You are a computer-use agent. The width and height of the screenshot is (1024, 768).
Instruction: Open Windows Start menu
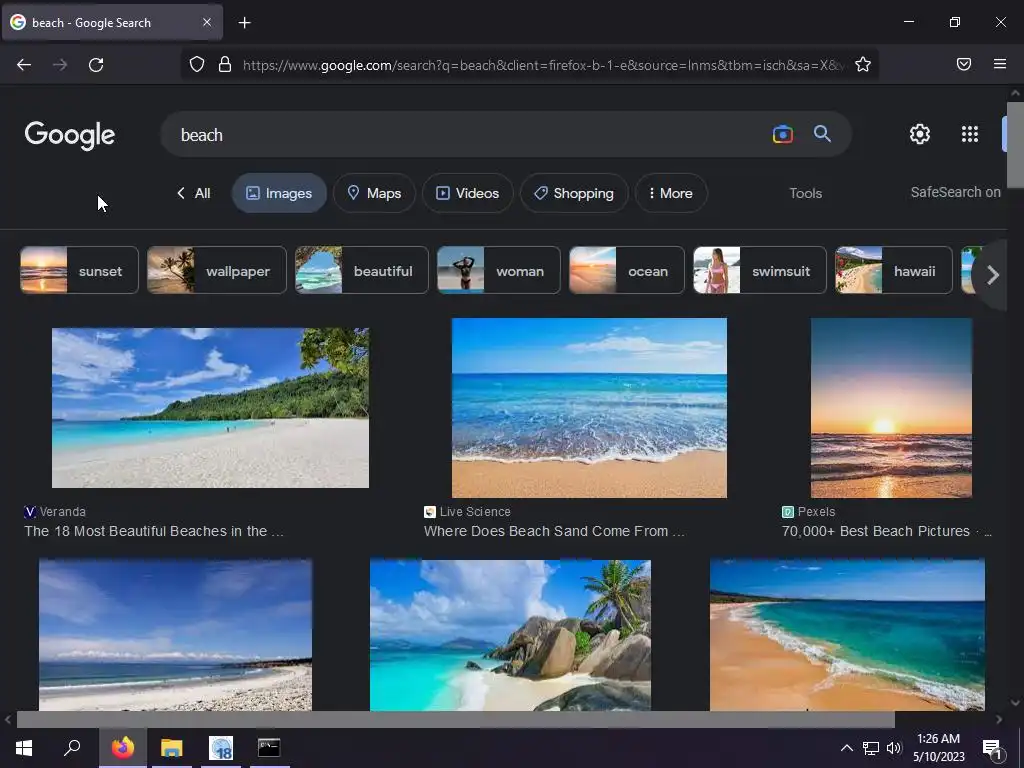pyautogui.click(x=24, y=748)
